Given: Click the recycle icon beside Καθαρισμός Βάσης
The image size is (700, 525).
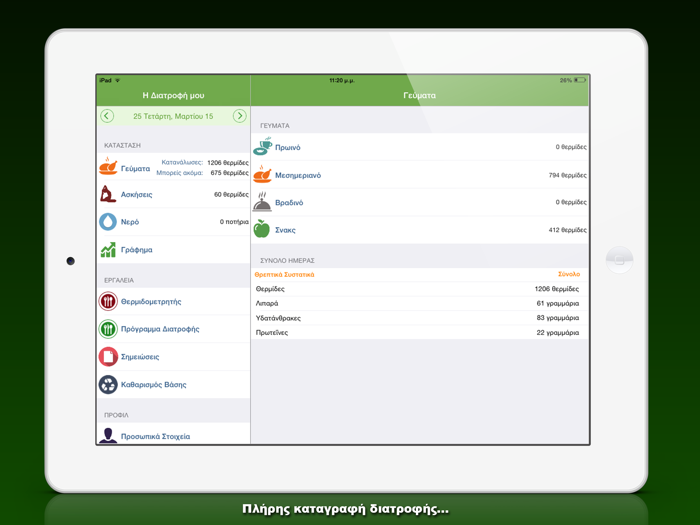Looking at the screenshot, I should (108, 384).
